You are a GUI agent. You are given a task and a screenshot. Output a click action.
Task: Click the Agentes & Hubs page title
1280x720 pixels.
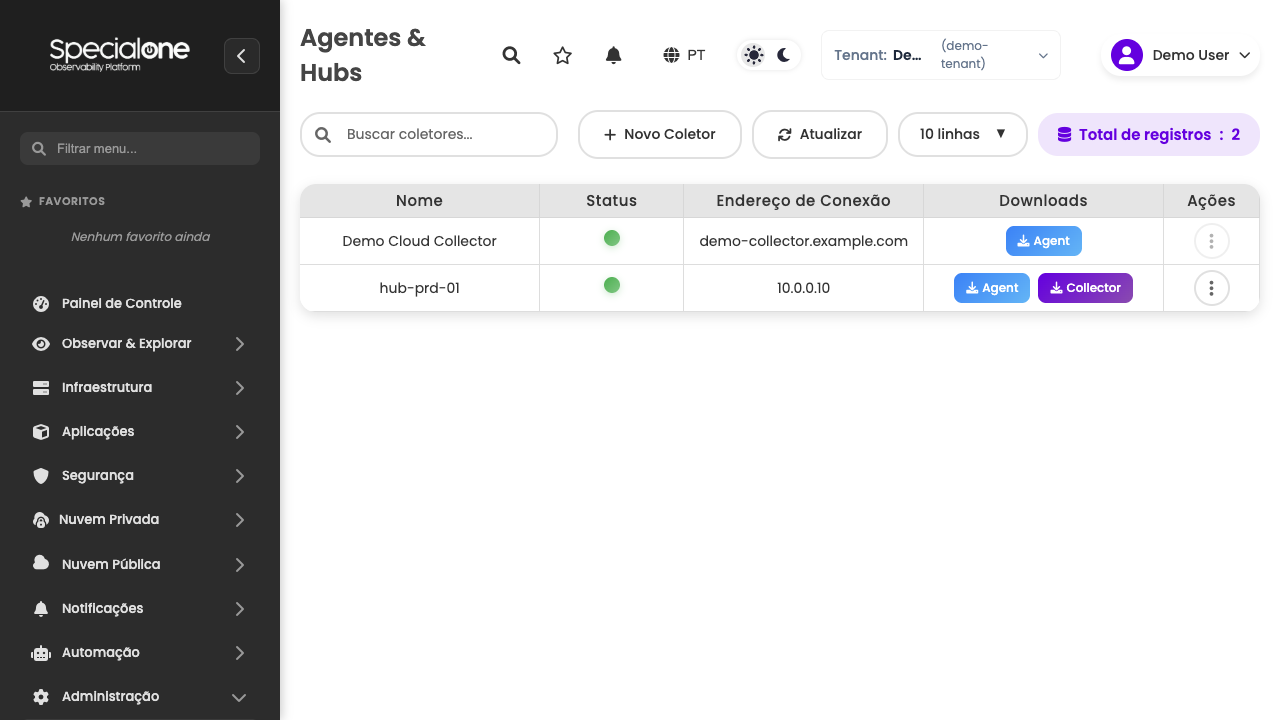click(x=363, y=55)
